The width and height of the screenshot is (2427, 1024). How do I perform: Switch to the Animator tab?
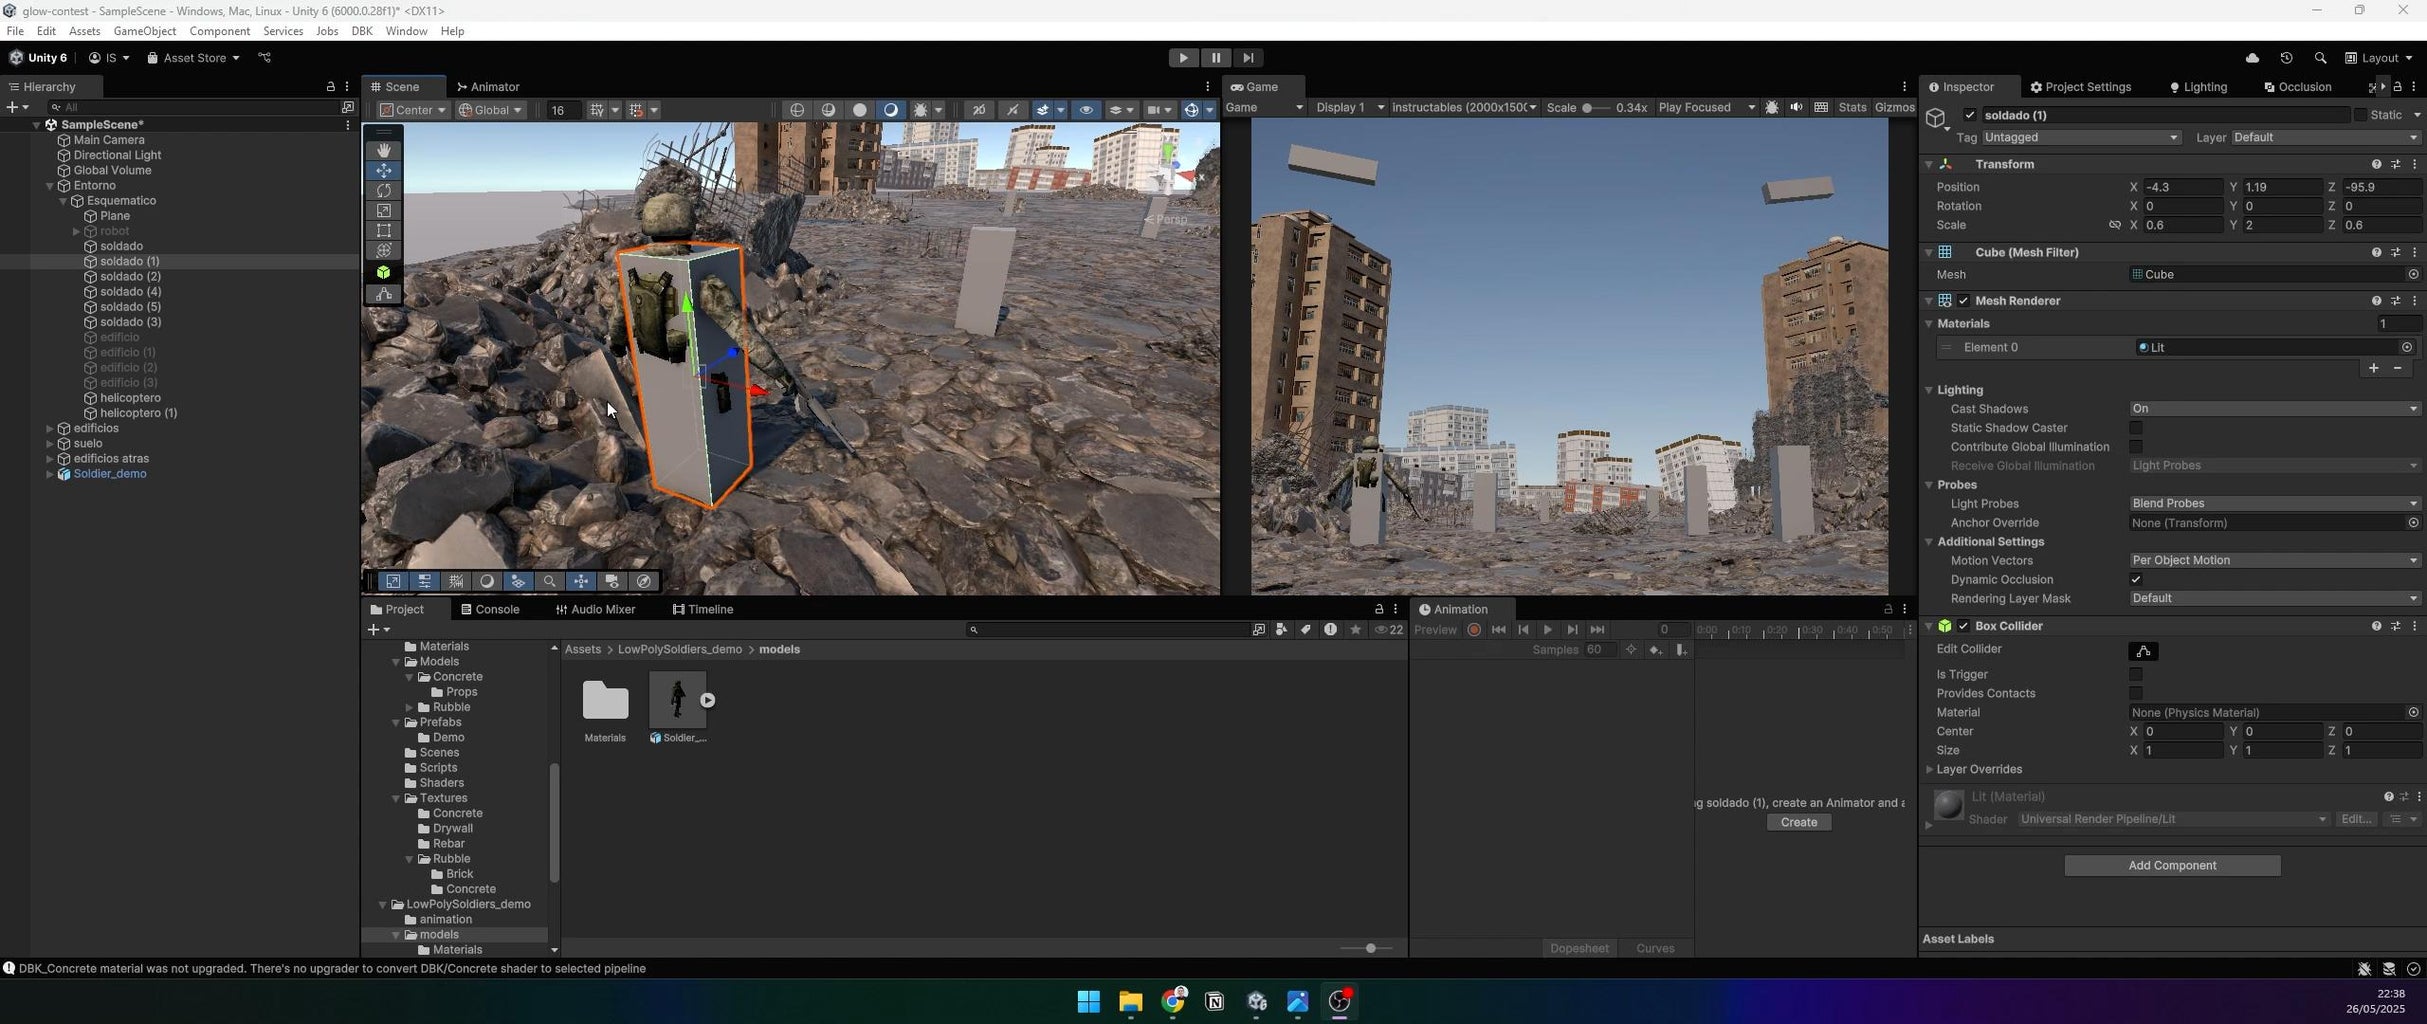(x=488, y=87)
